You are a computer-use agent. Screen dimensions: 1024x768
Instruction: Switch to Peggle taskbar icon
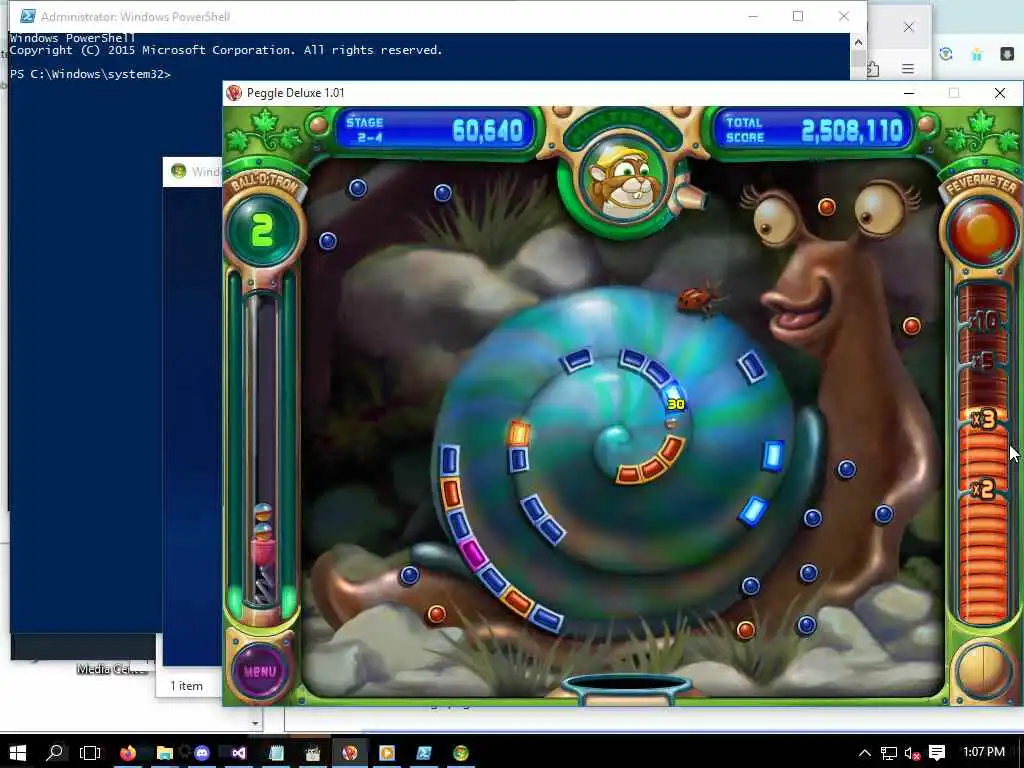[349, 753]
